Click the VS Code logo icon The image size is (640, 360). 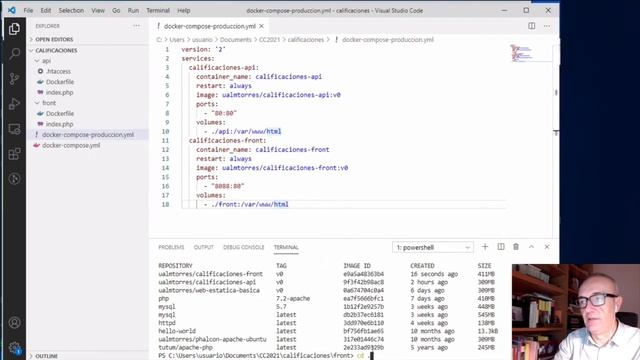coord(12,10)
